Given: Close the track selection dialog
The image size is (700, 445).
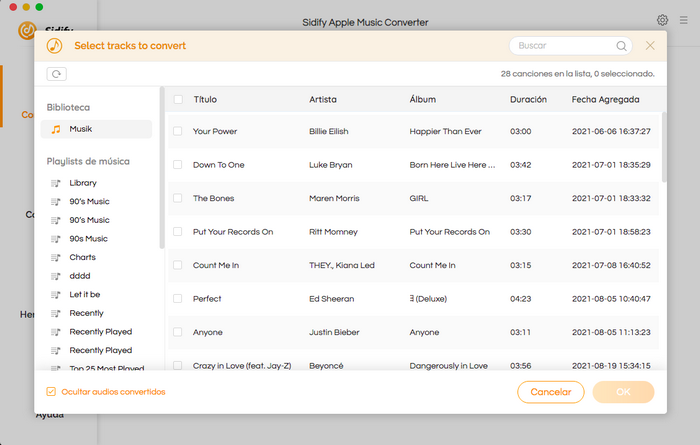Looking at the screenshot, I should click(650, 46).
